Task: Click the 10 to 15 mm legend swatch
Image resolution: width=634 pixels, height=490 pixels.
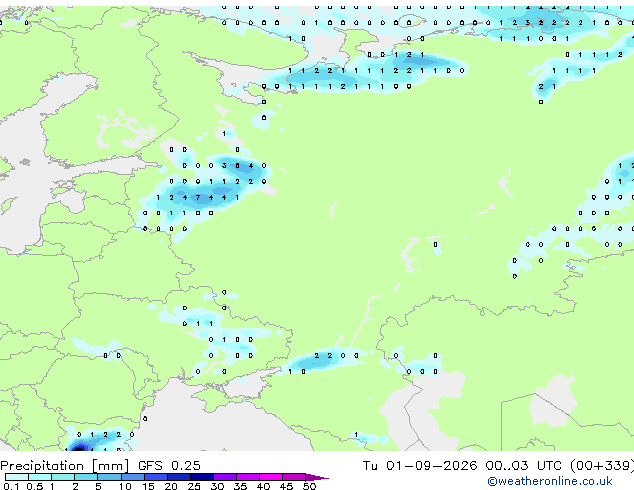Action: pos(132,477)
